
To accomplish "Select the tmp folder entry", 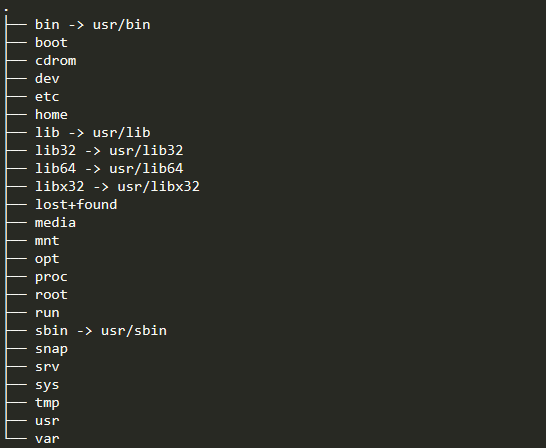I will tap(47, 403).
